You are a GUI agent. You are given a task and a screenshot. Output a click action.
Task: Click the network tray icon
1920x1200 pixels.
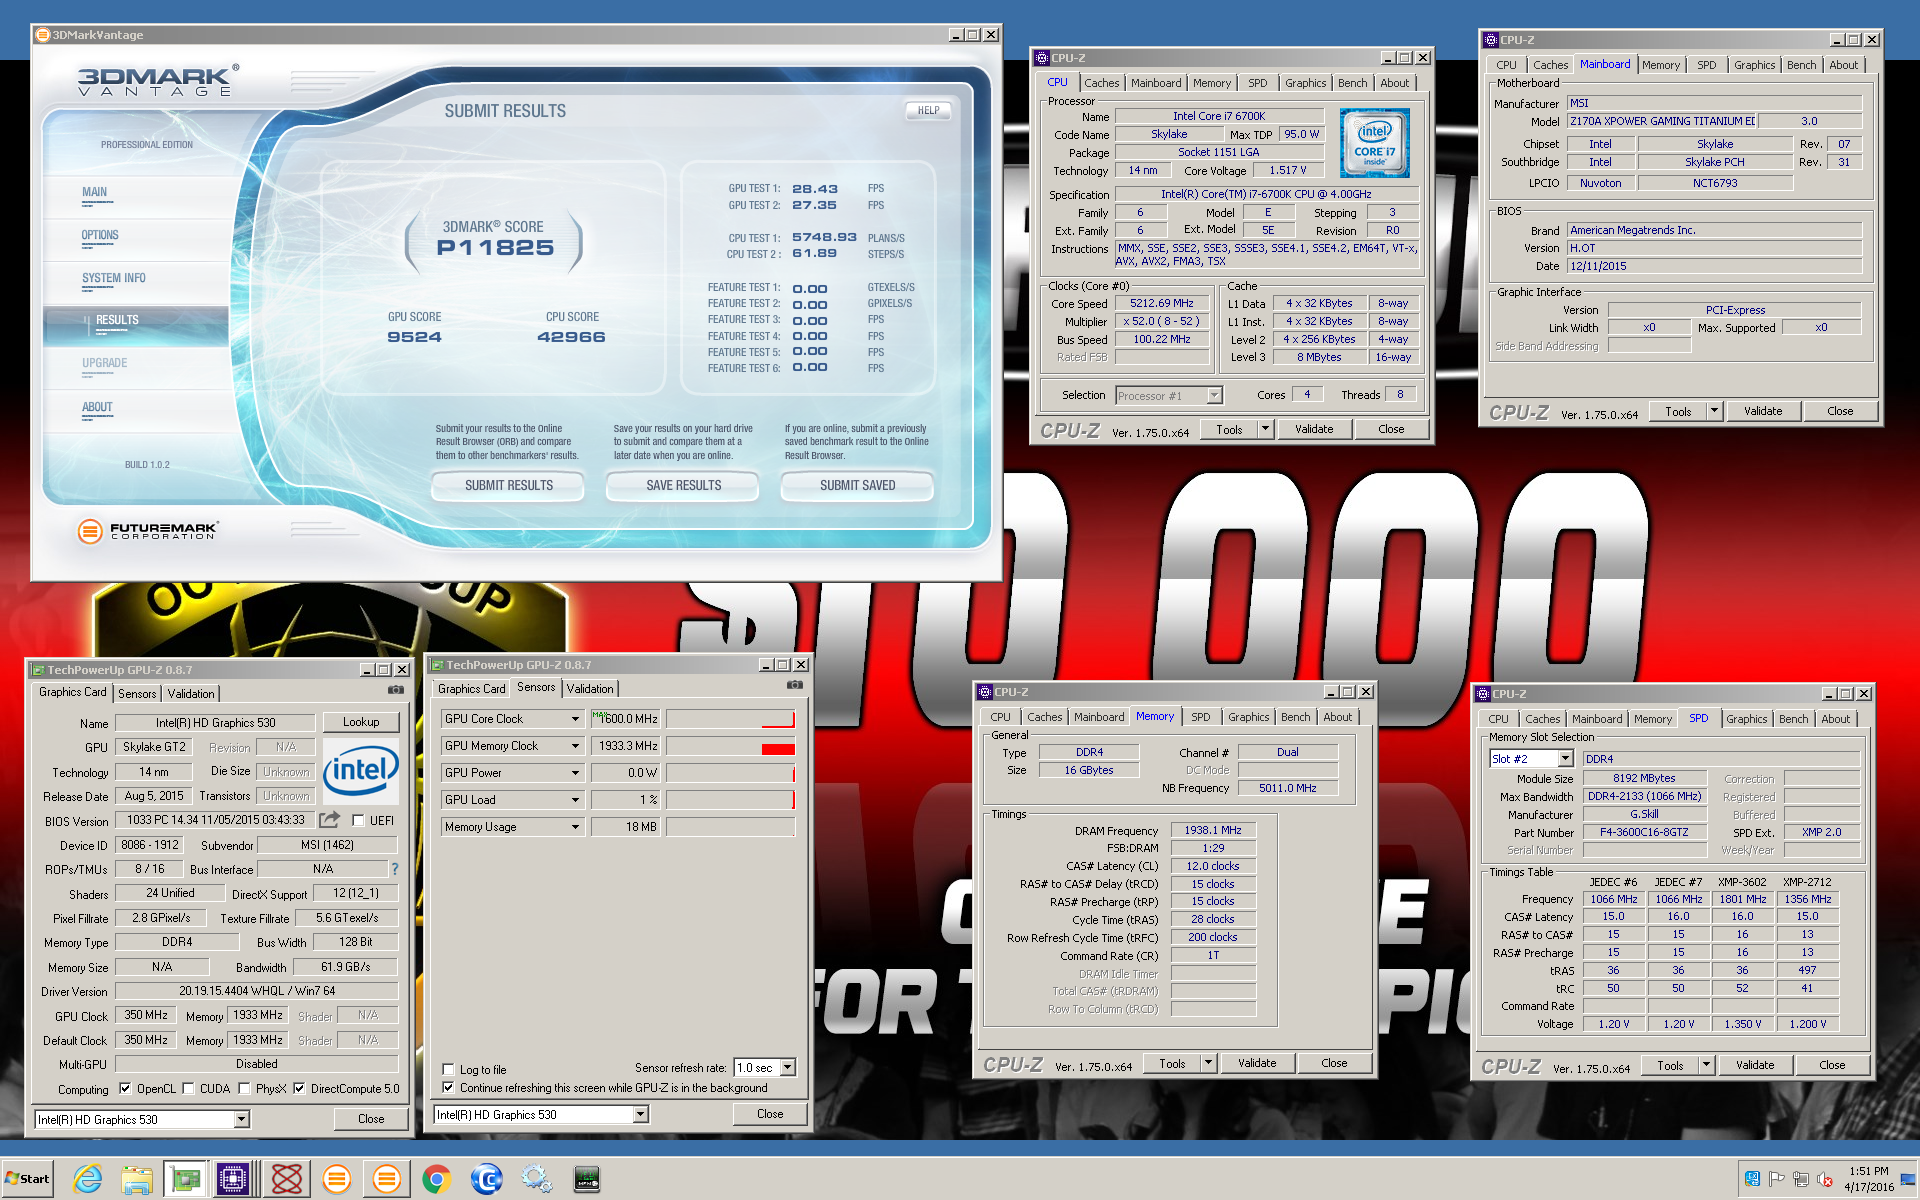[1800, 1179]
